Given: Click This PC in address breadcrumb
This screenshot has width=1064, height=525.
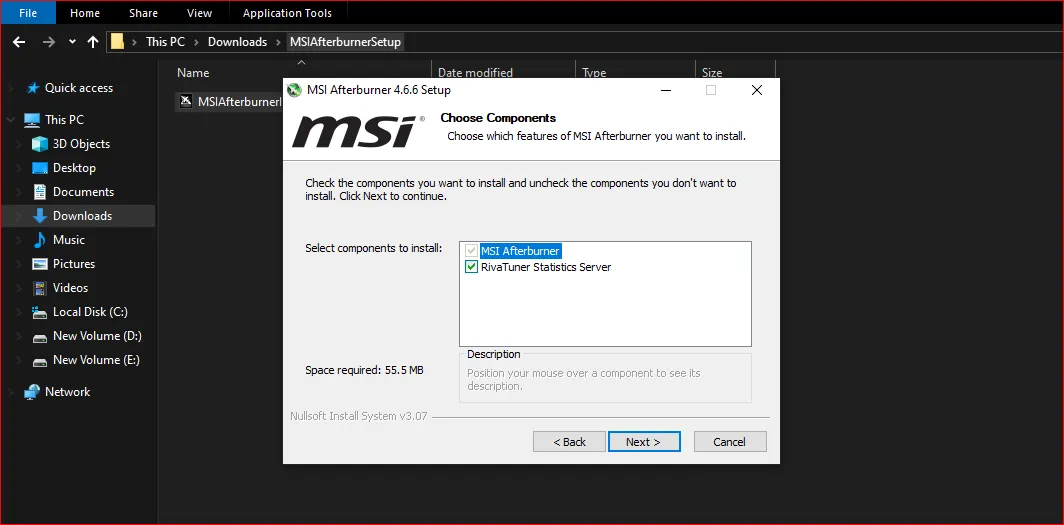Looking at the screenshot, I should (x=166, y=42).
